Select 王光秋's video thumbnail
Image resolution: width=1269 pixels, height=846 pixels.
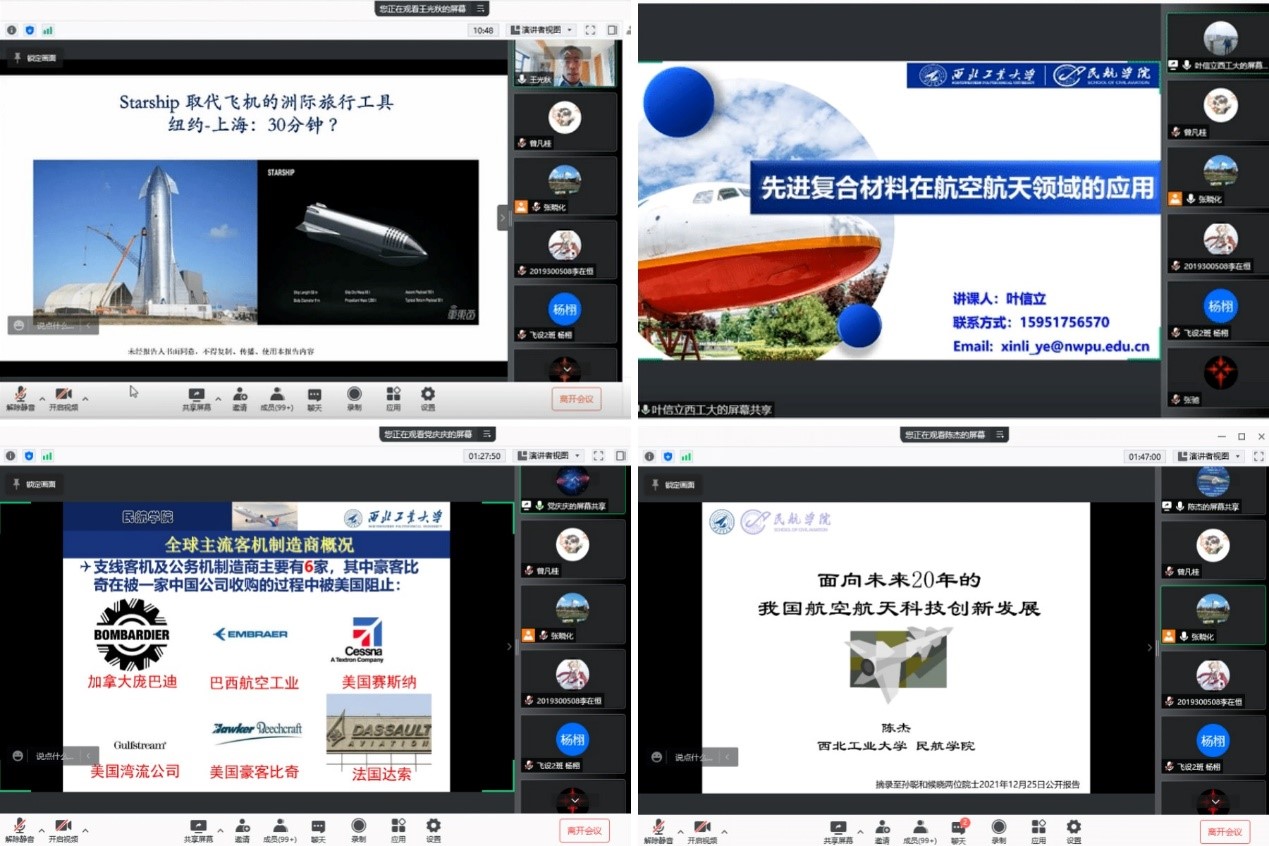pos(565,64)
